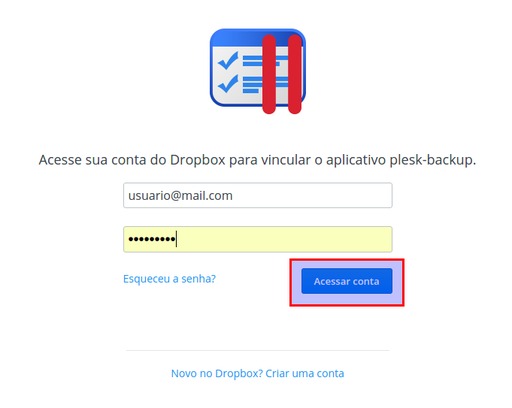Click the left red vertical bar on logo
This screenshot has width=512, height=408.
pos(269,74)
